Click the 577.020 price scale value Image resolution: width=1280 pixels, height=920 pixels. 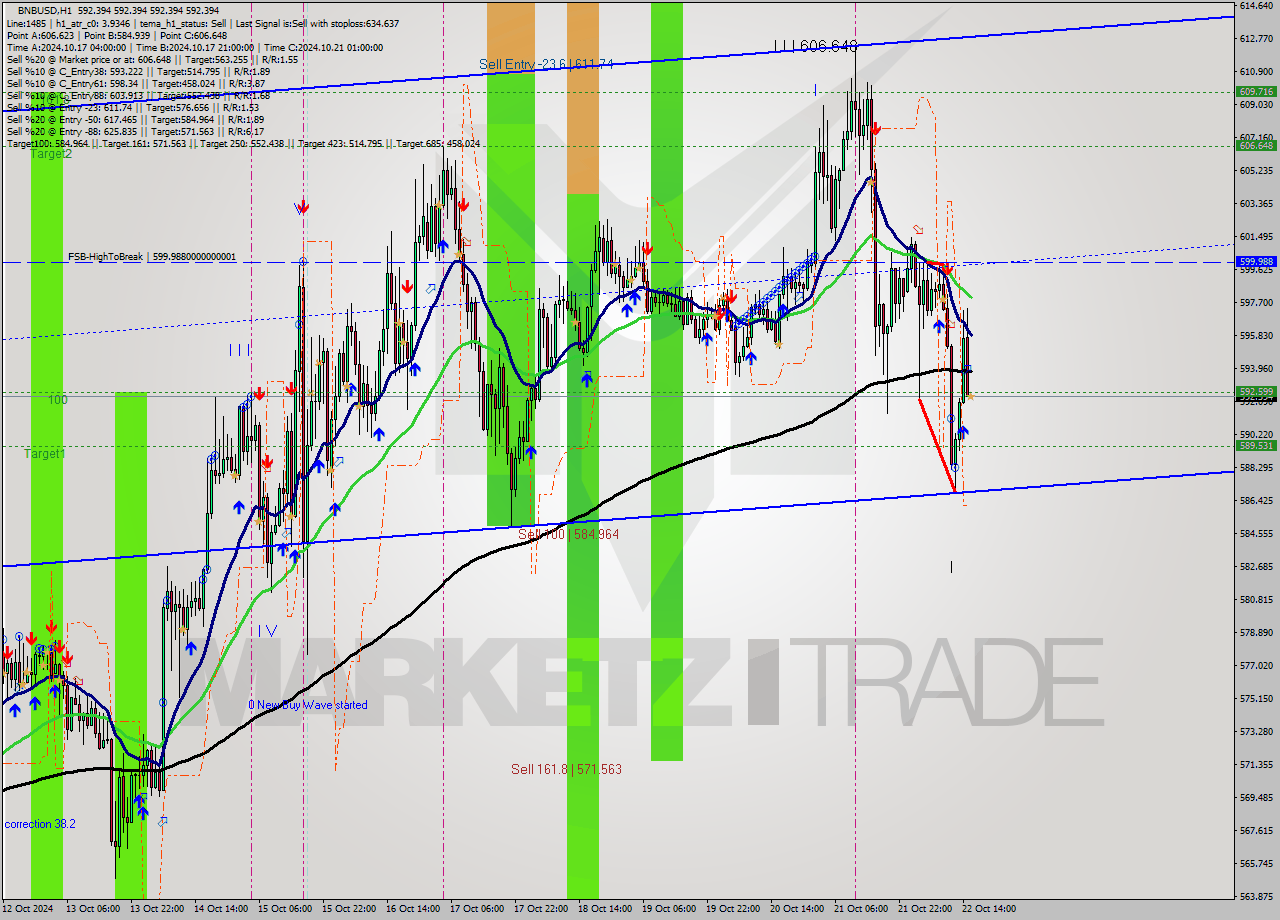[x=1256, y=666]
